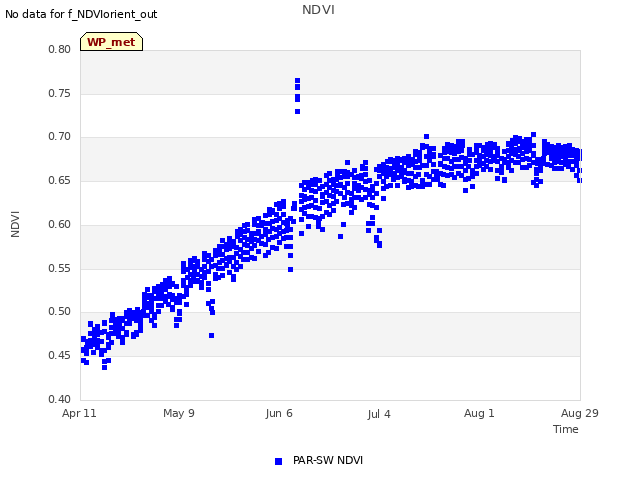Click the 0.70 y-axis value
Viewport: 640px width, 480px height.
click(x=60, y=136)
